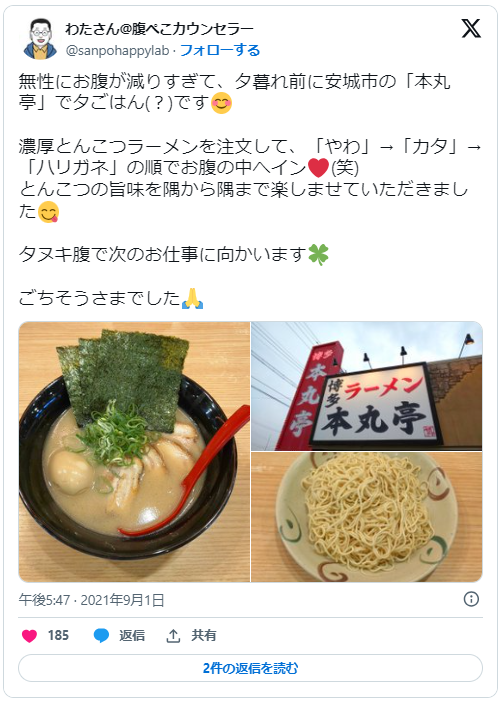Open the tonkotsu ramen bowl photo
This screenshot has height=702, width=501.
(134, 452)
